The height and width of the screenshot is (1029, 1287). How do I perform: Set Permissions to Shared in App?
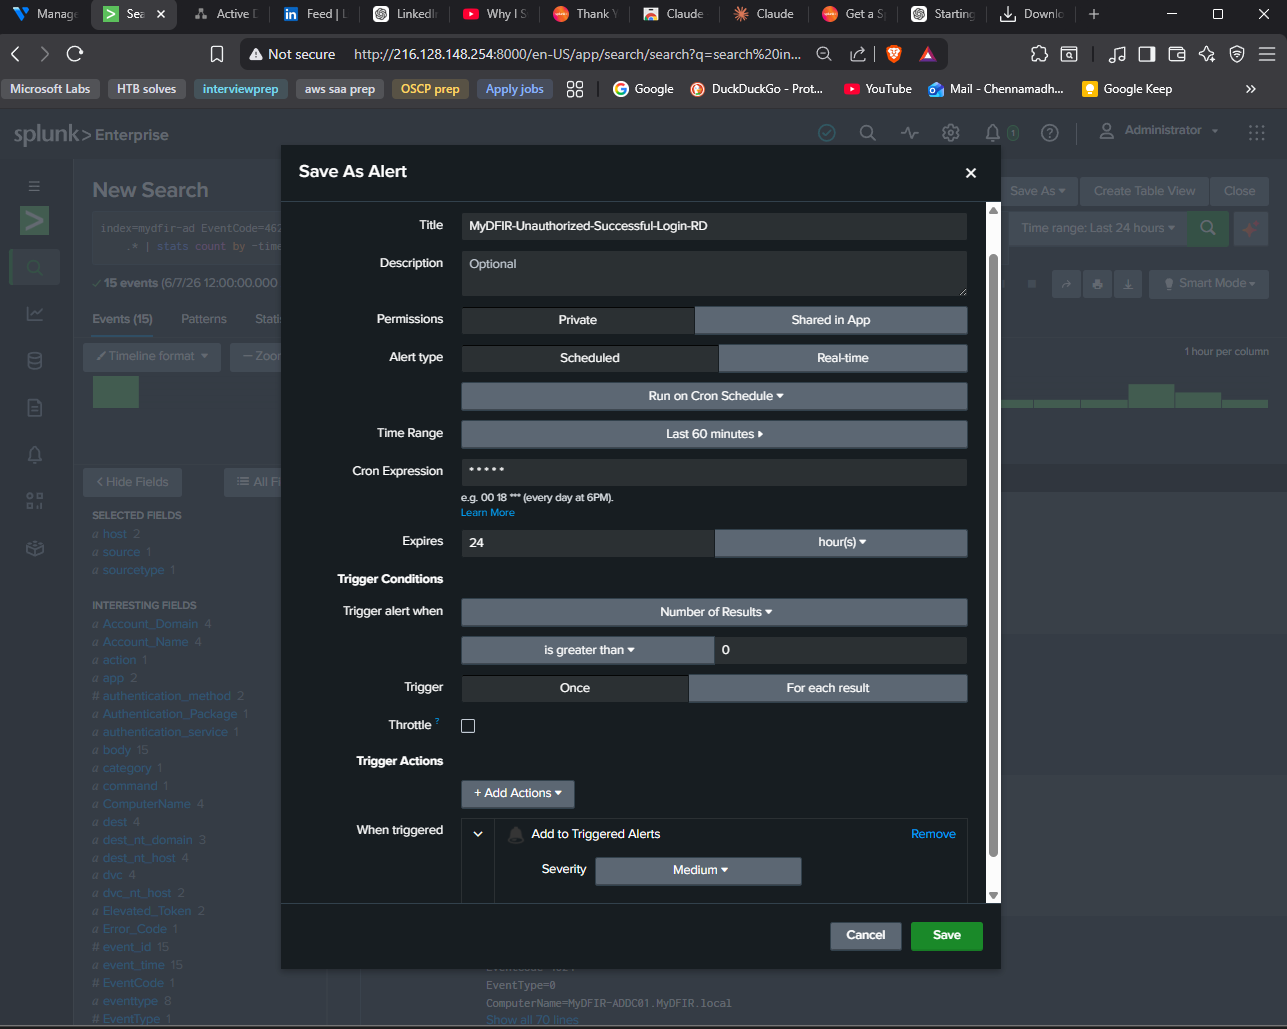[831, 320]
